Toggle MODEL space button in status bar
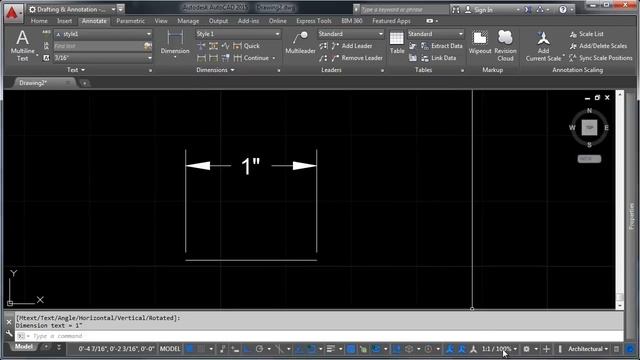The width and height of the screenshot is (640, 360). [x=170, y=349]
